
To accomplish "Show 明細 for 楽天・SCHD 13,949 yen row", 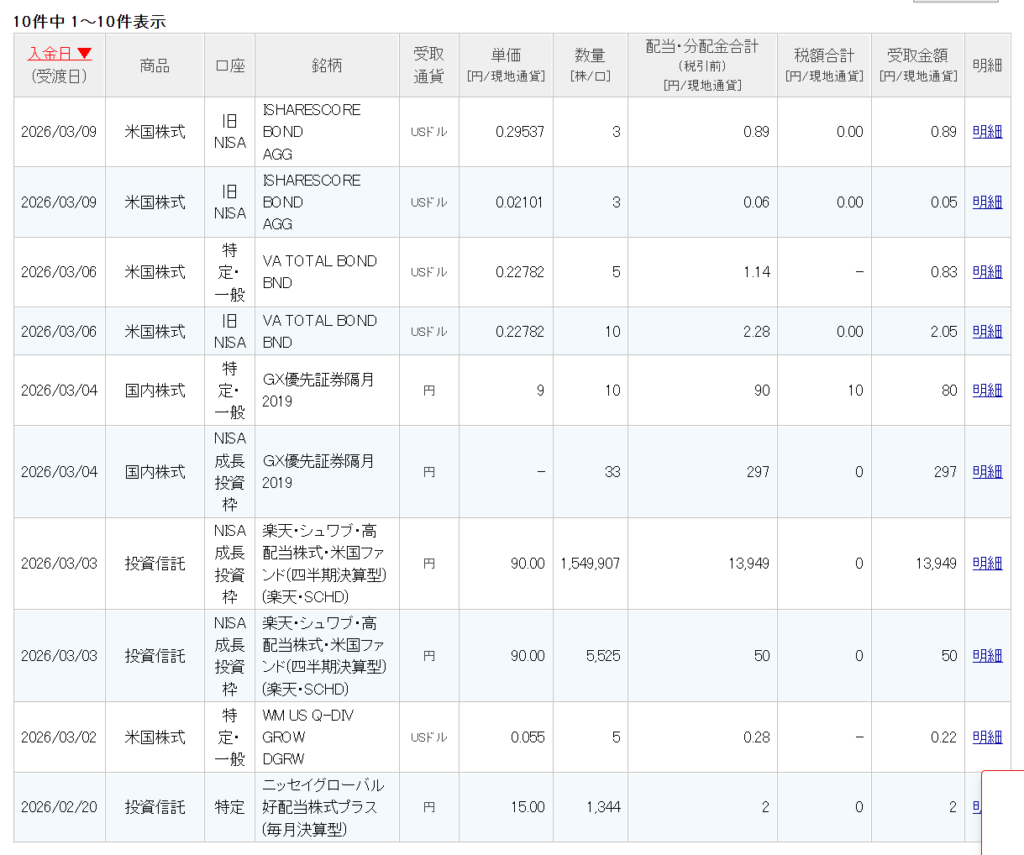I will (987, 564).
